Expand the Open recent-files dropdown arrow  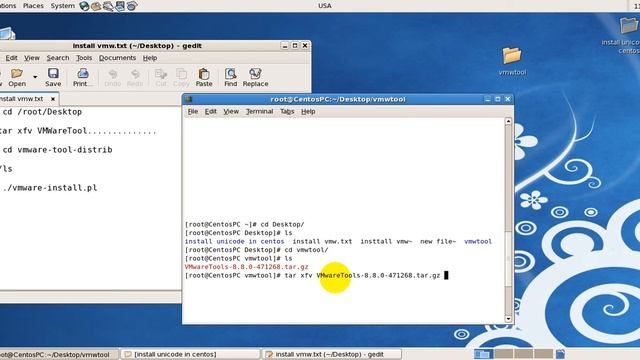coord(35,77)
